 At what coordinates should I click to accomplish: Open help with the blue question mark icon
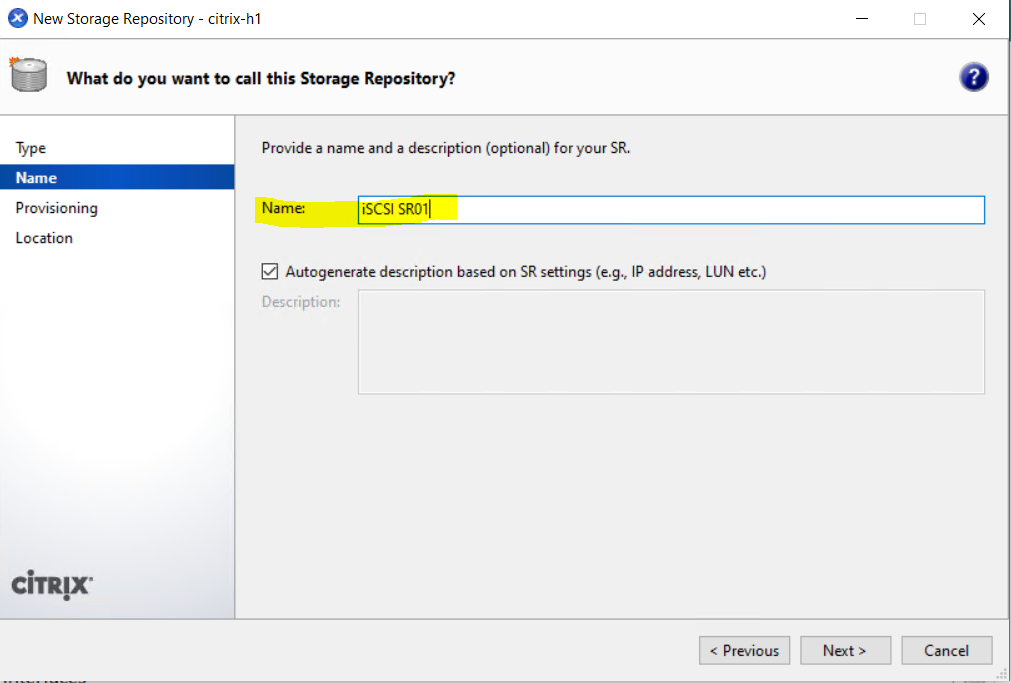[x=973, y=77]
